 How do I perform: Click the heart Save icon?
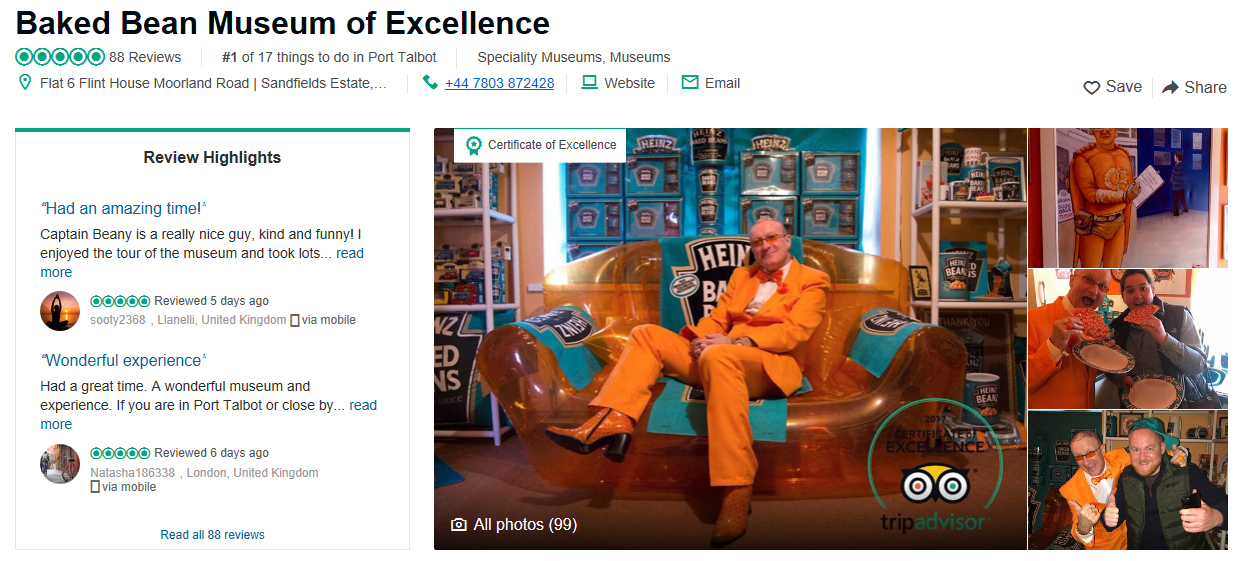tap(1092, 88)
